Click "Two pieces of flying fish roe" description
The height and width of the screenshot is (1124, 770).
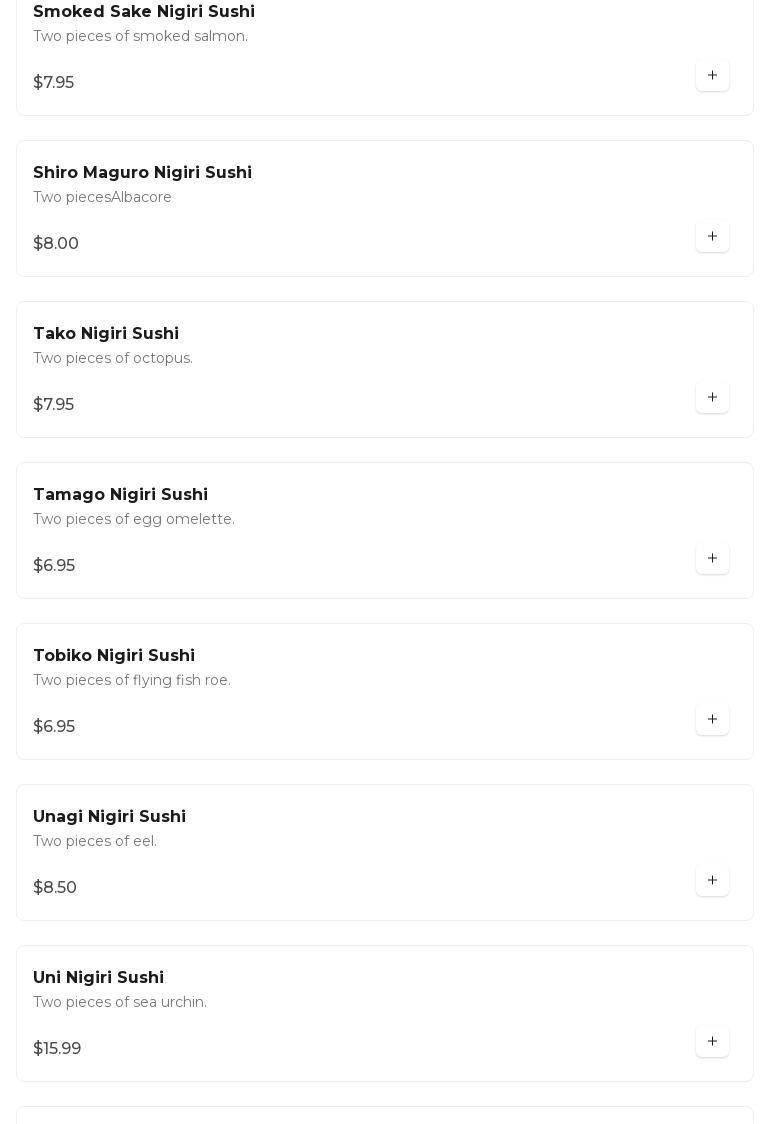(132, 681)
